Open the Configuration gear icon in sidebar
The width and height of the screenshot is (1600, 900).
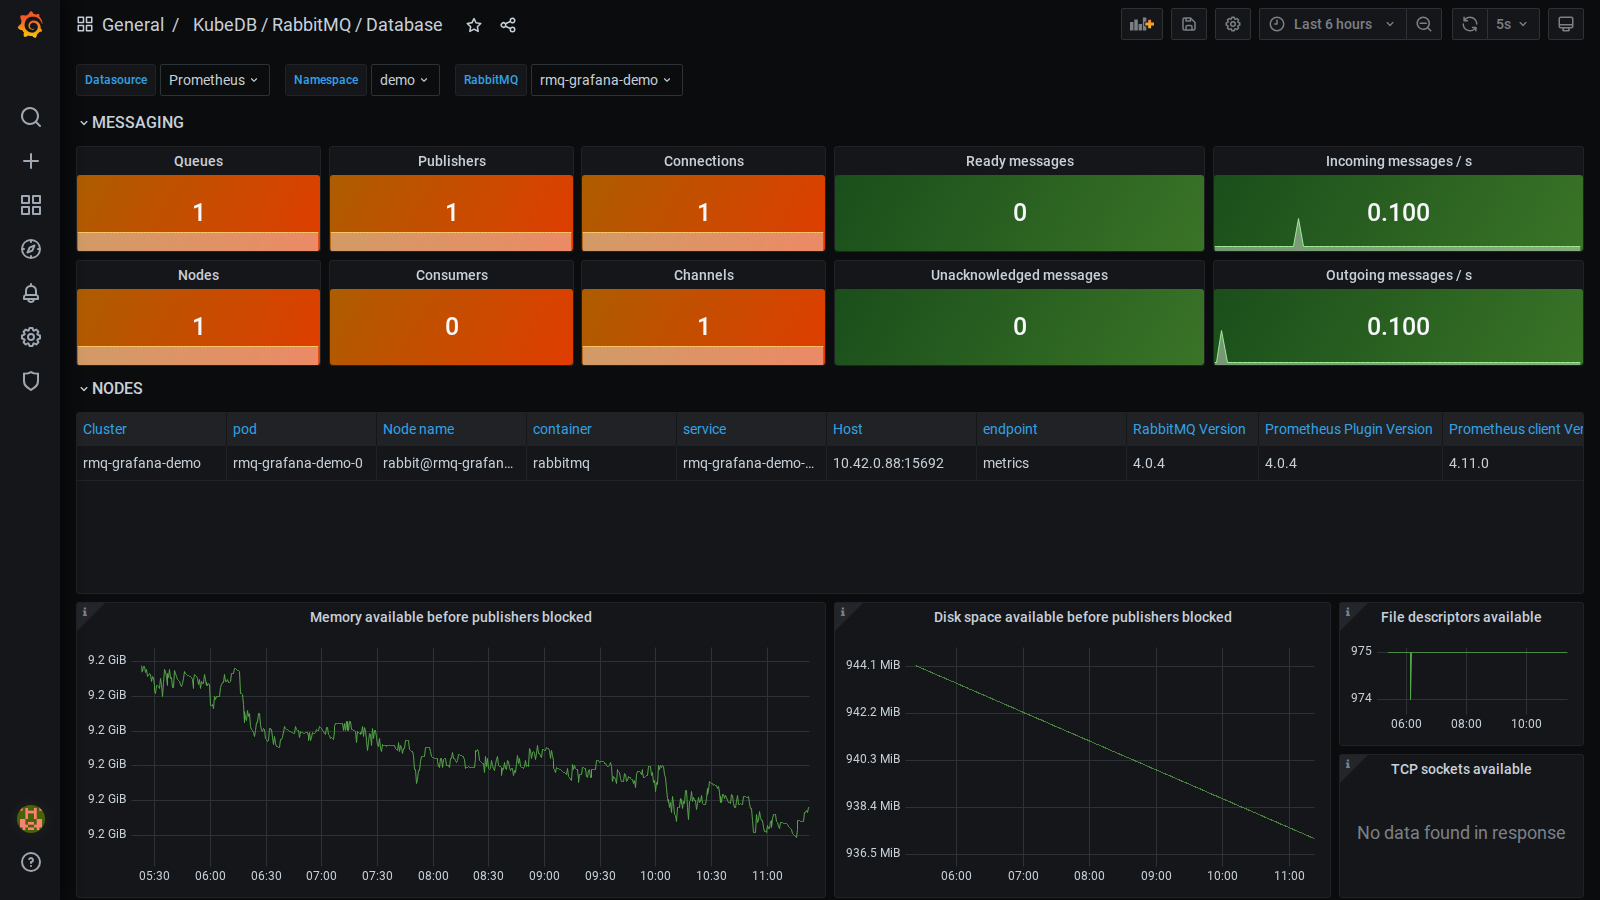31,337
